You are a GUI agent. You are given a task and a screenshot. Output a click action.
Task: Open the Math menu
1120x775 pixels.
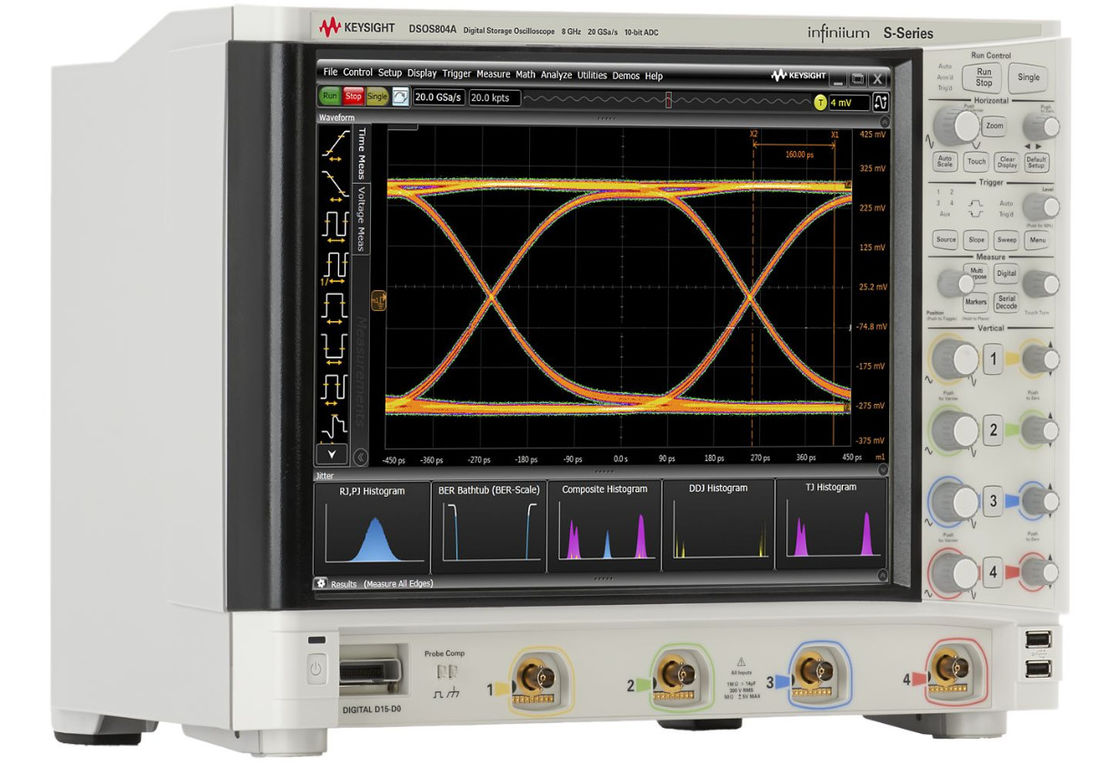(x=526, y=74)
